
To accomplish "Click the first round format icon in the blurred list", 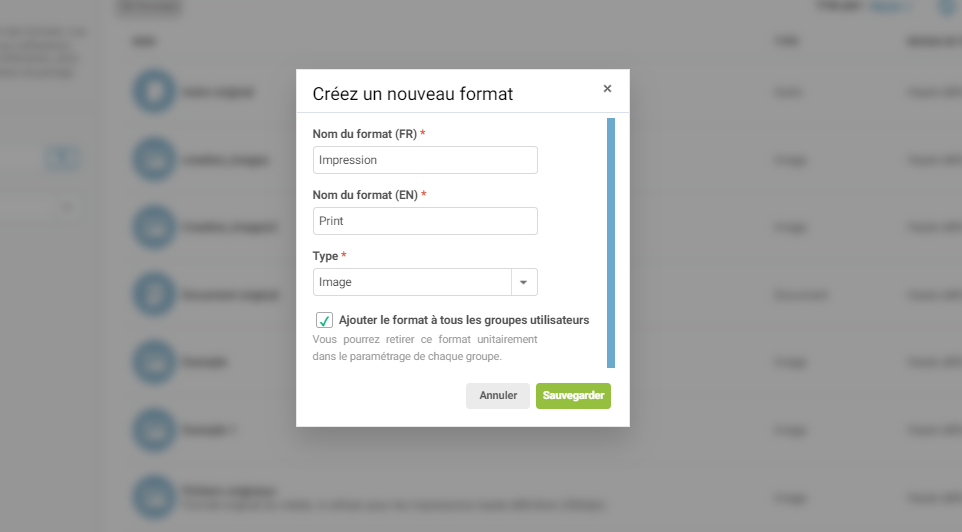I will click(154, 92).
